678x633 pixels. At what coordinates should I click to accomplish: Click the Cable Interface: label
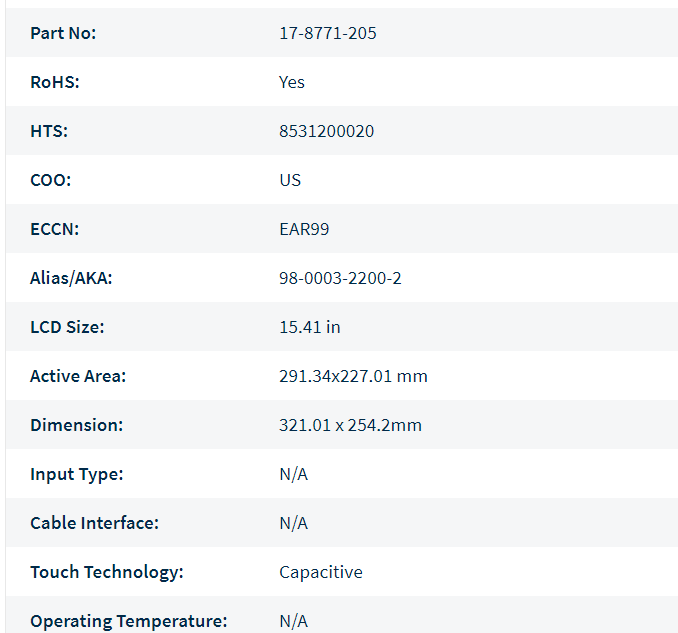pyautogui.click(x=95, y=523)
